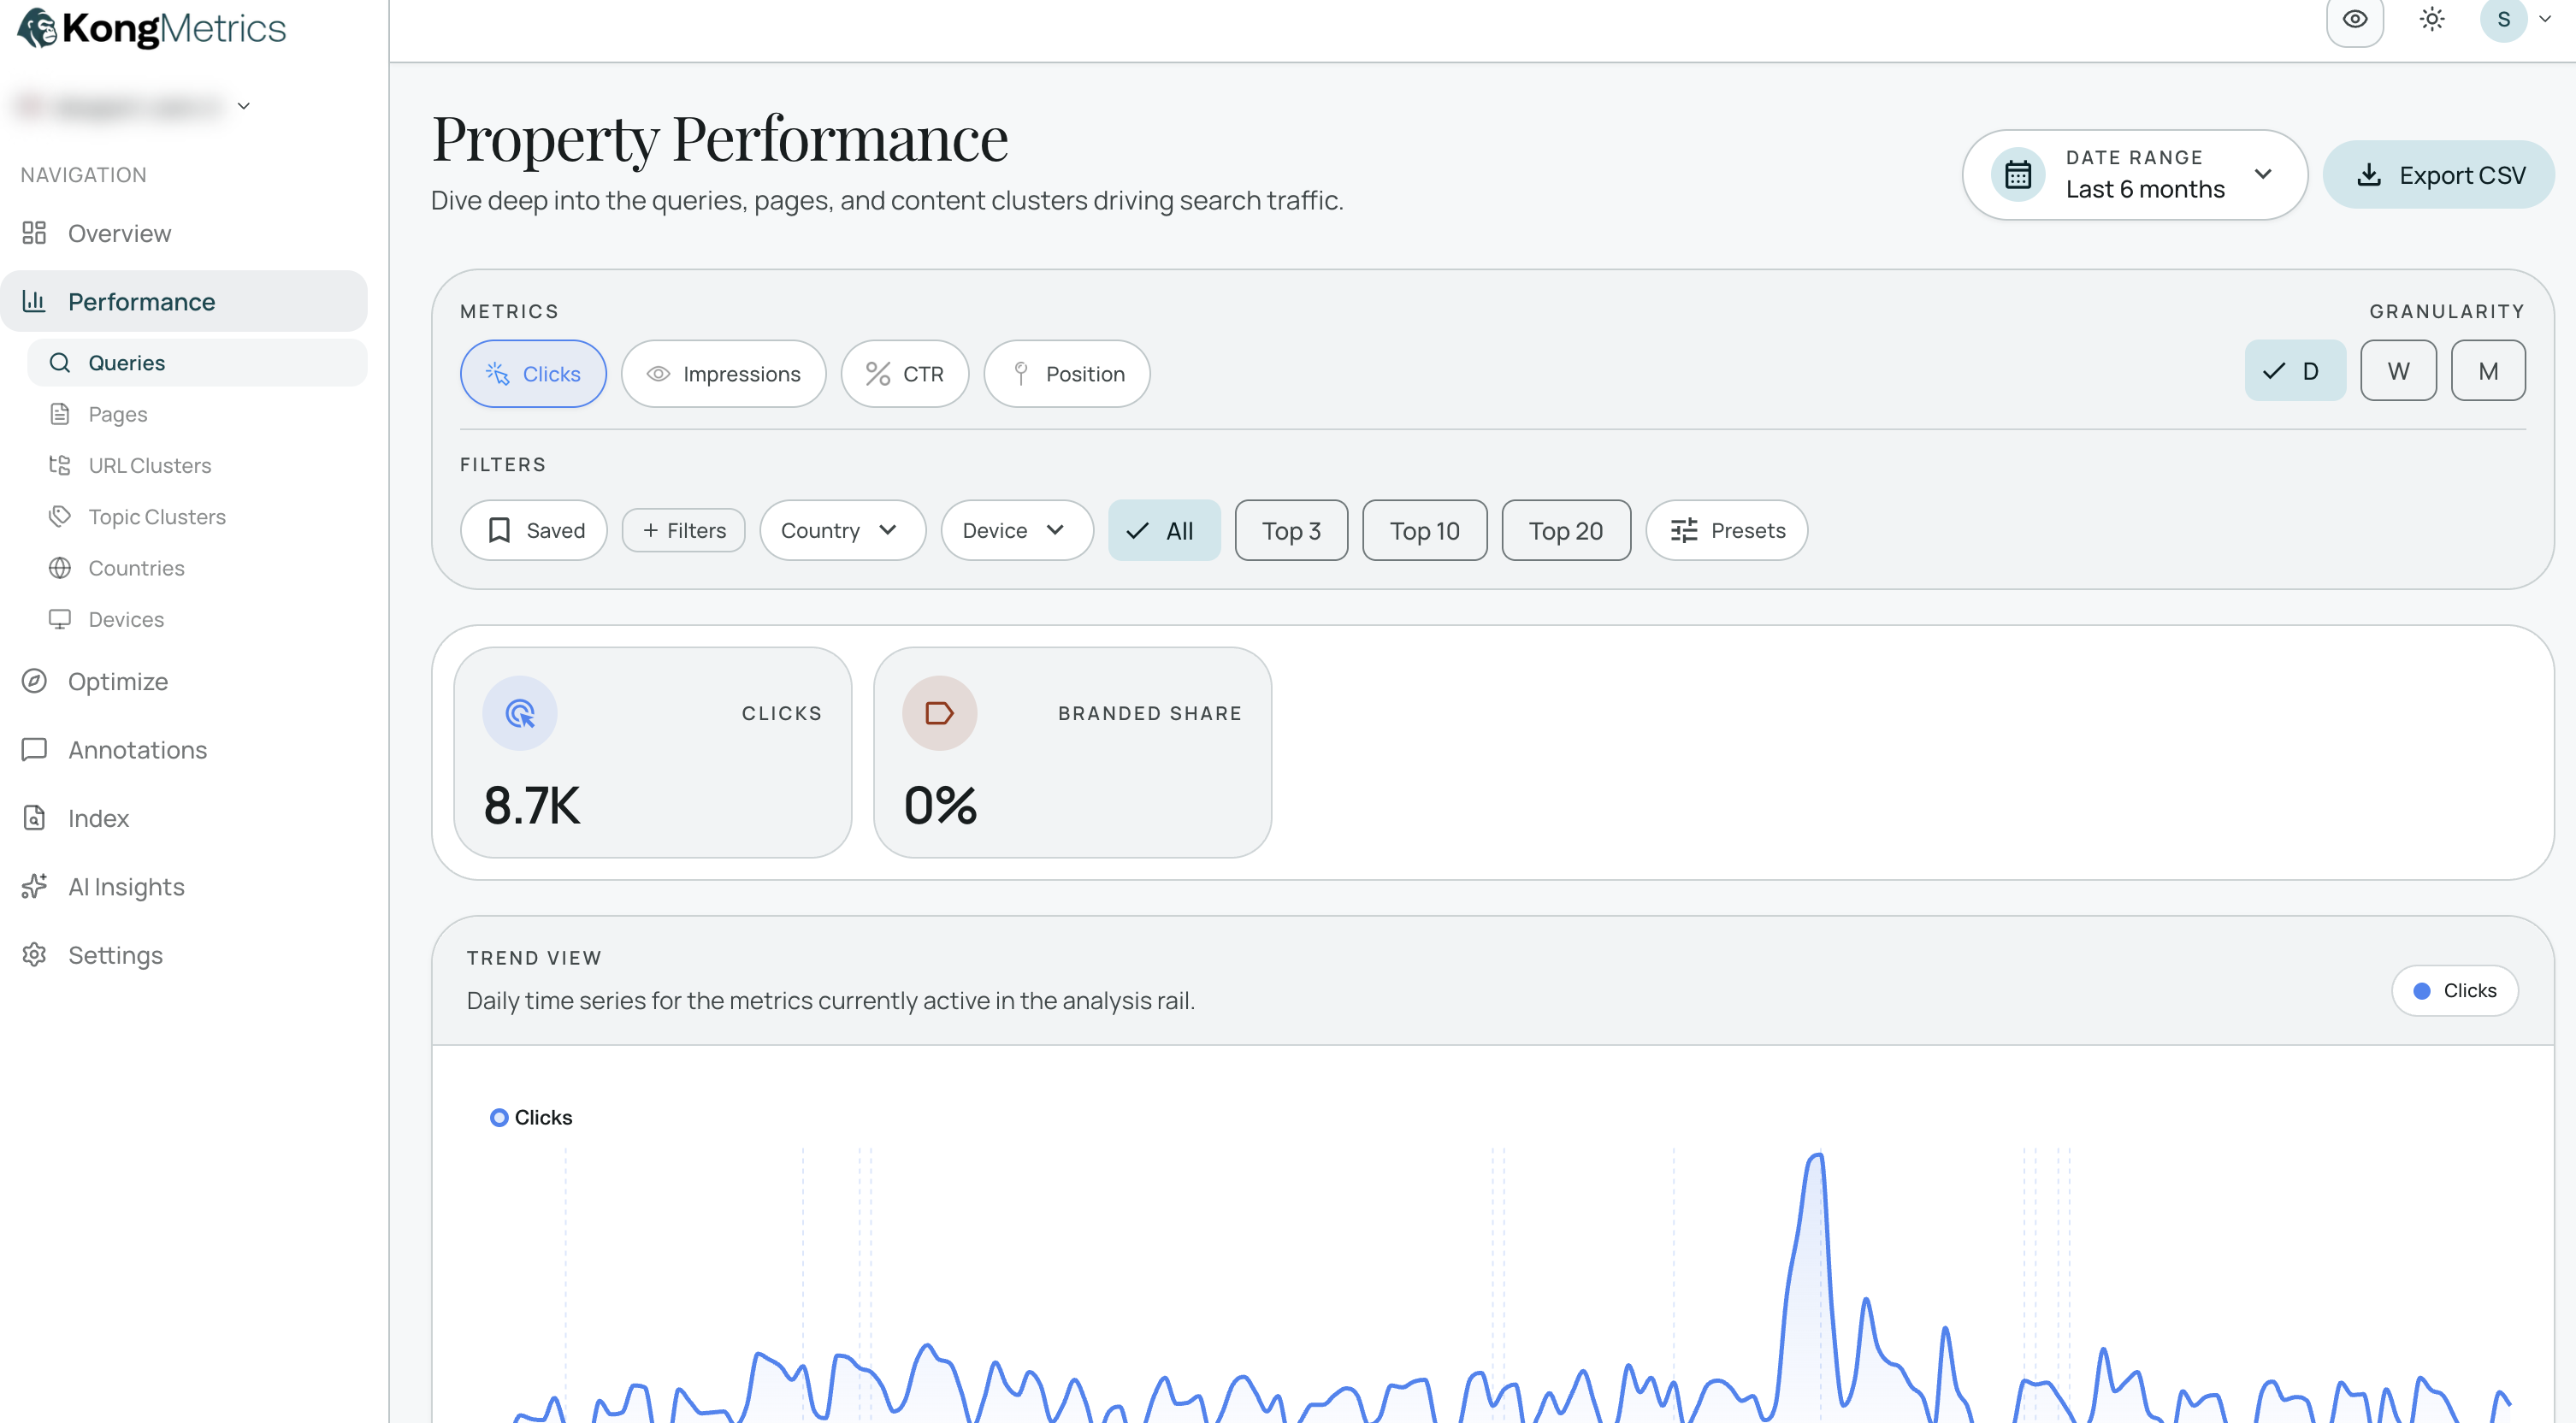Expand the property selector chevron in sidebar

click(243, 106)
